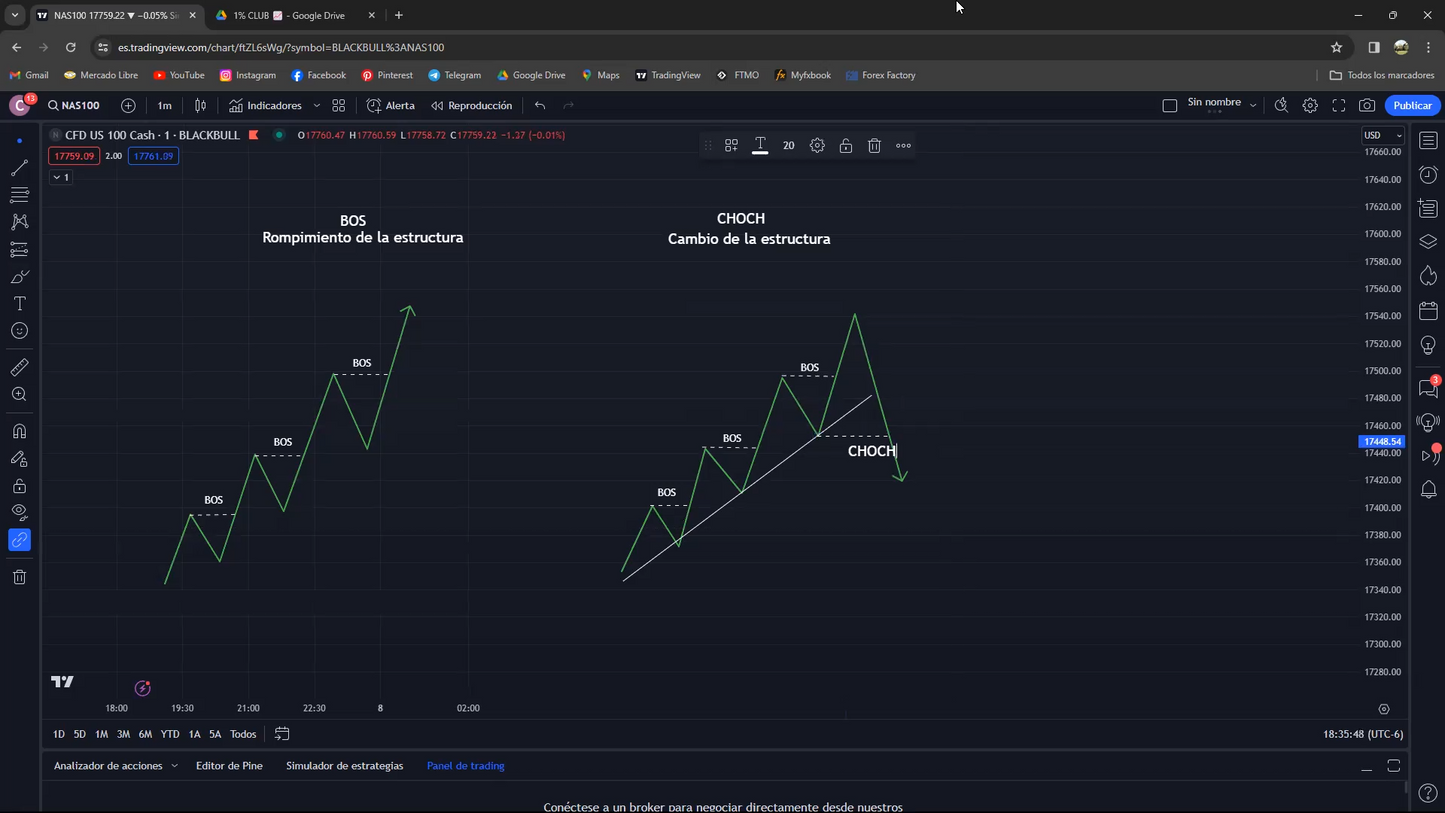Toggle stay in drawing mode
1445x813 pixels.
(x=19, y=459)
